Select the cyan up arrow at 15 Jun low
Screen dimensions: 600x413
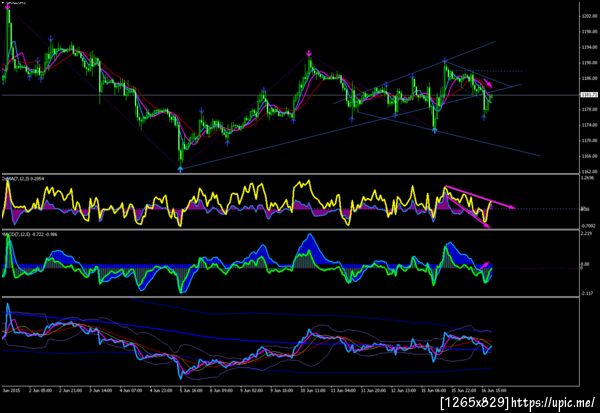pos(434,131)
